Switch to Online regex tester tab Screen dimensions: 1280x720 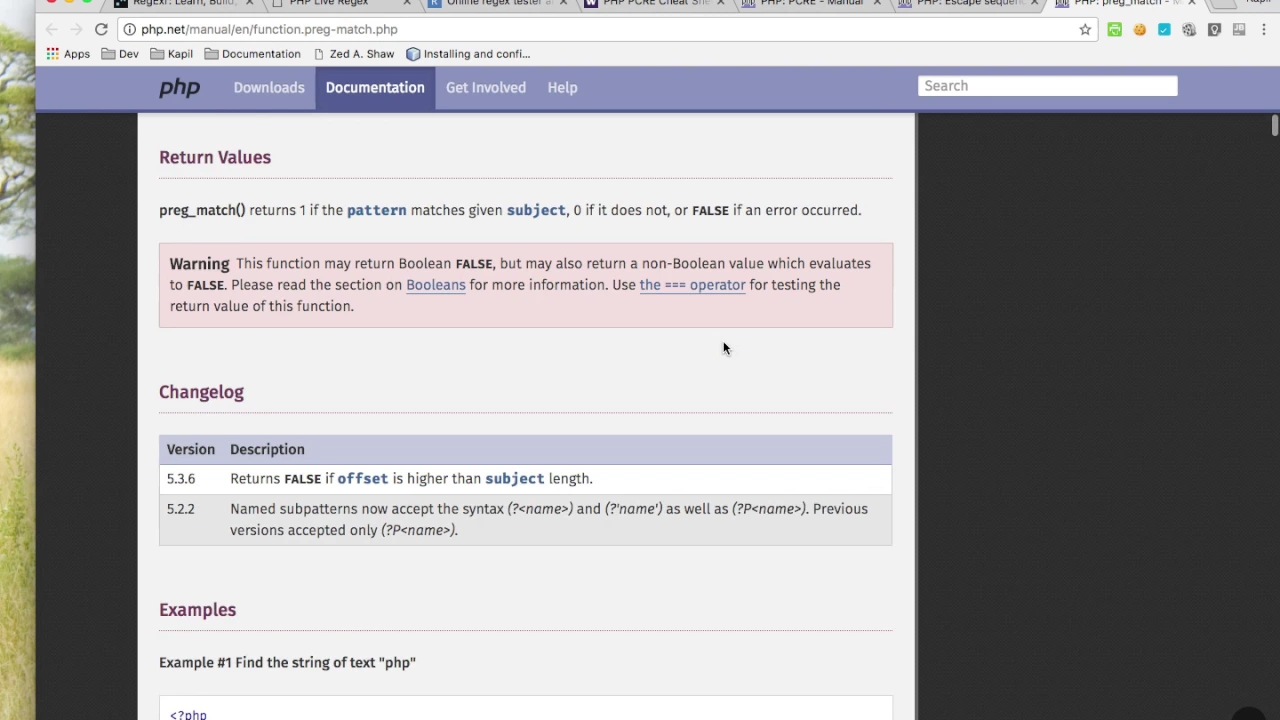coord(497,4)
